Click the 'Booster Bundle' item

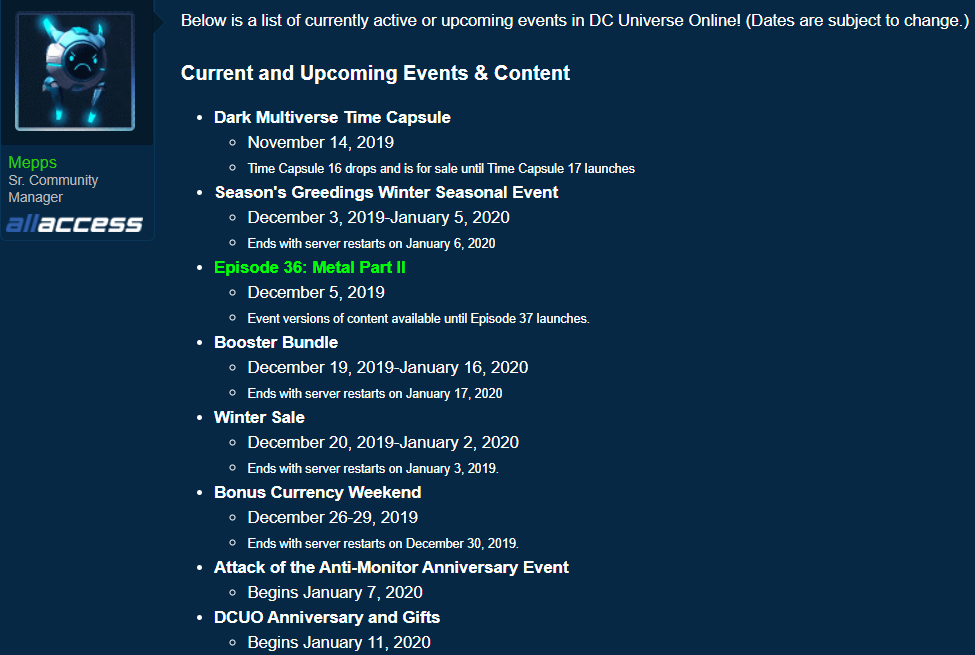[276, 342]
